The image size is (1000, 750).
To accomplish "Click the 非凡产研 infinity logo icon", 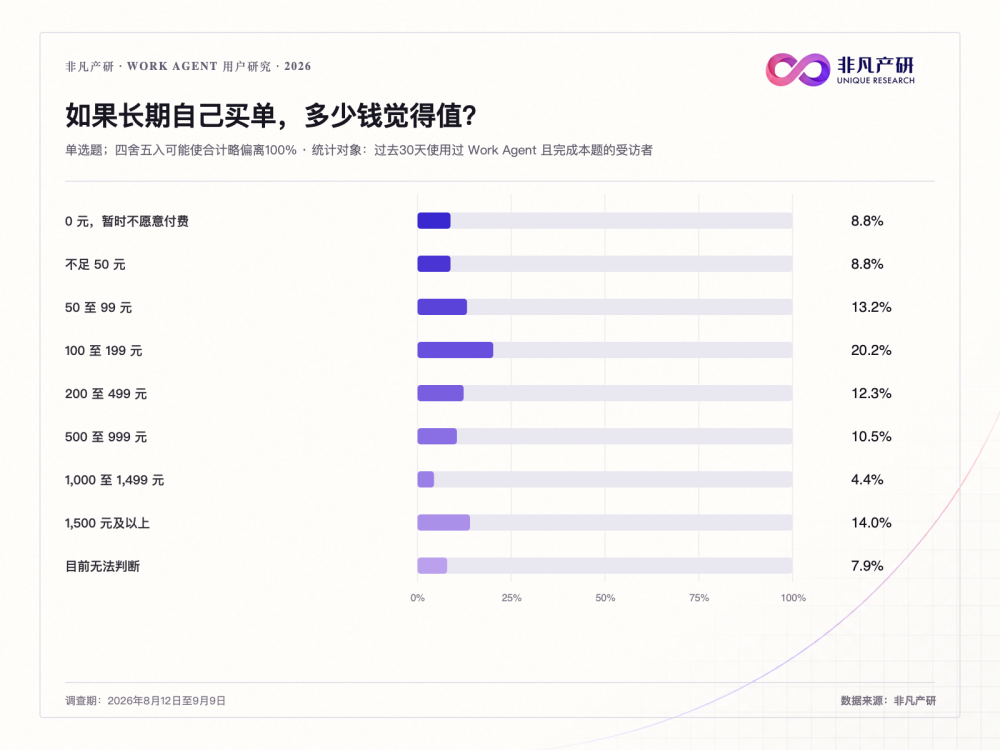I will coord(797,70).
